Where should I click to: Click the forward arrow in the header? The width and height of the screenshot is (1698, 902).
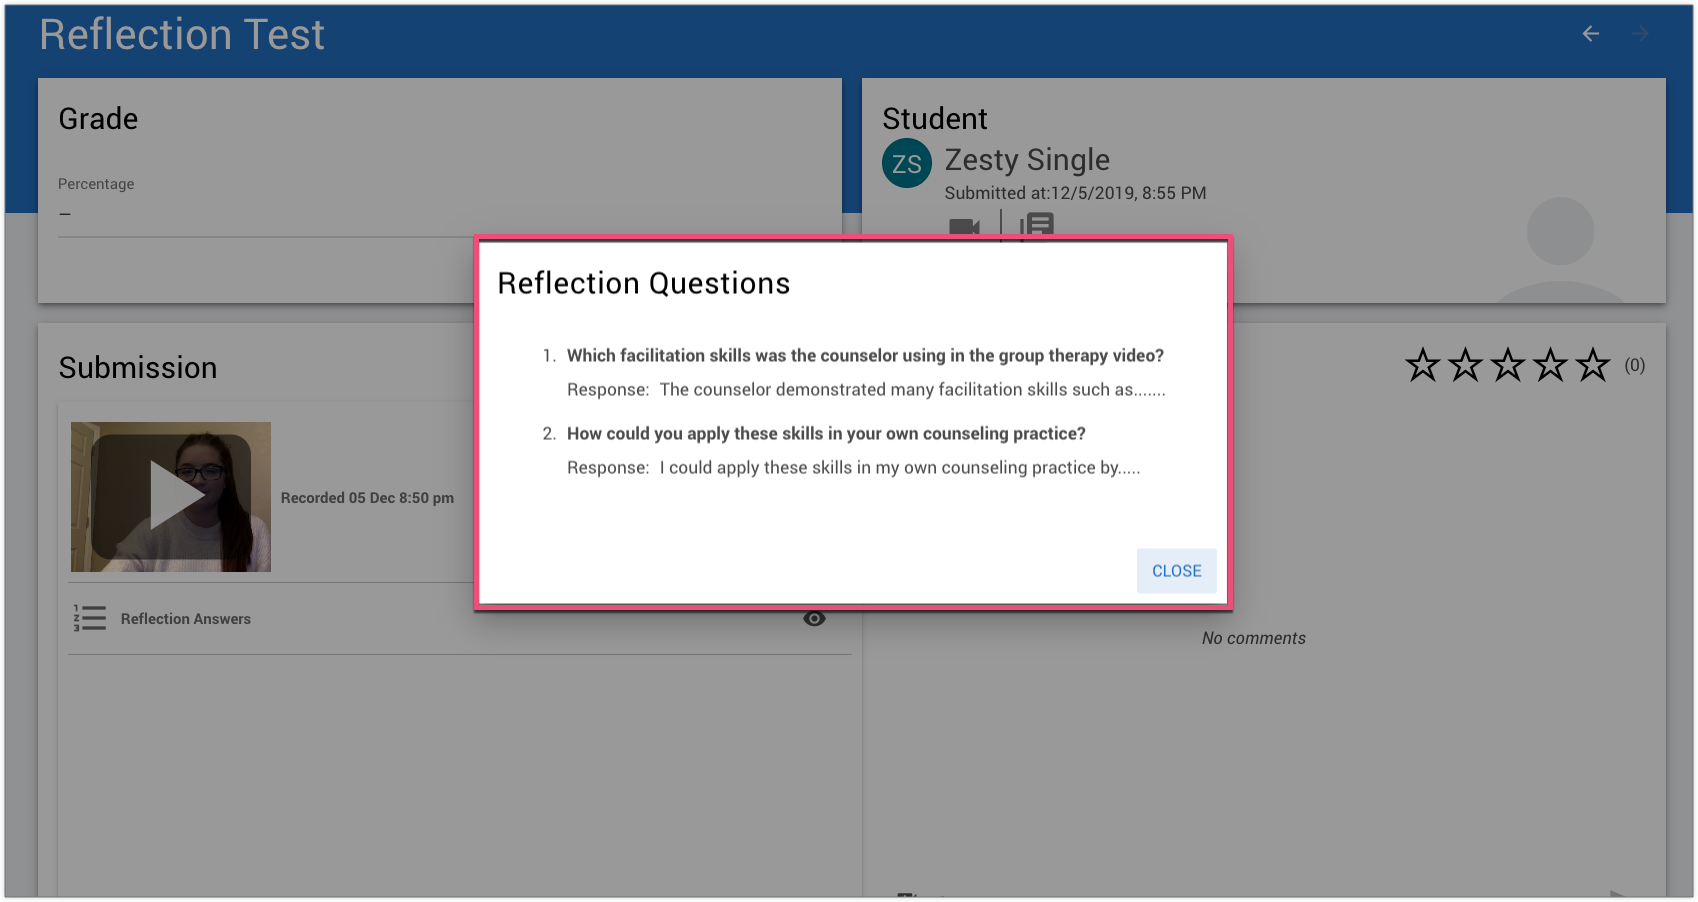pyautogui.click(x=1640, y=34)
